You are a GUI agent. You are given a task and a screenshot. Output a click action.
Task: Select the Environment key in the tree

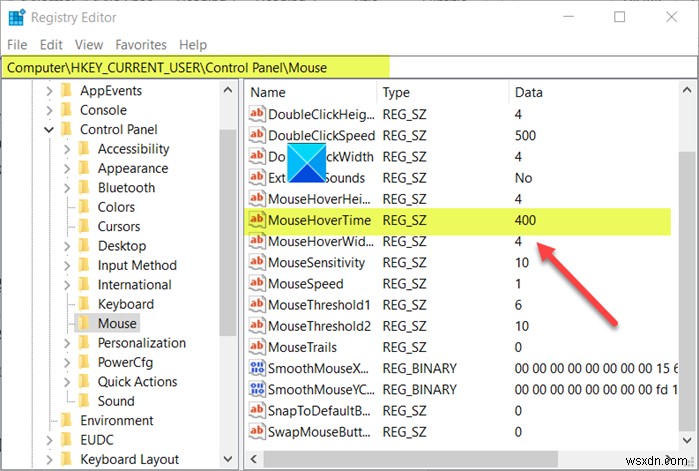pyautogui.click(x=117, y=420)
